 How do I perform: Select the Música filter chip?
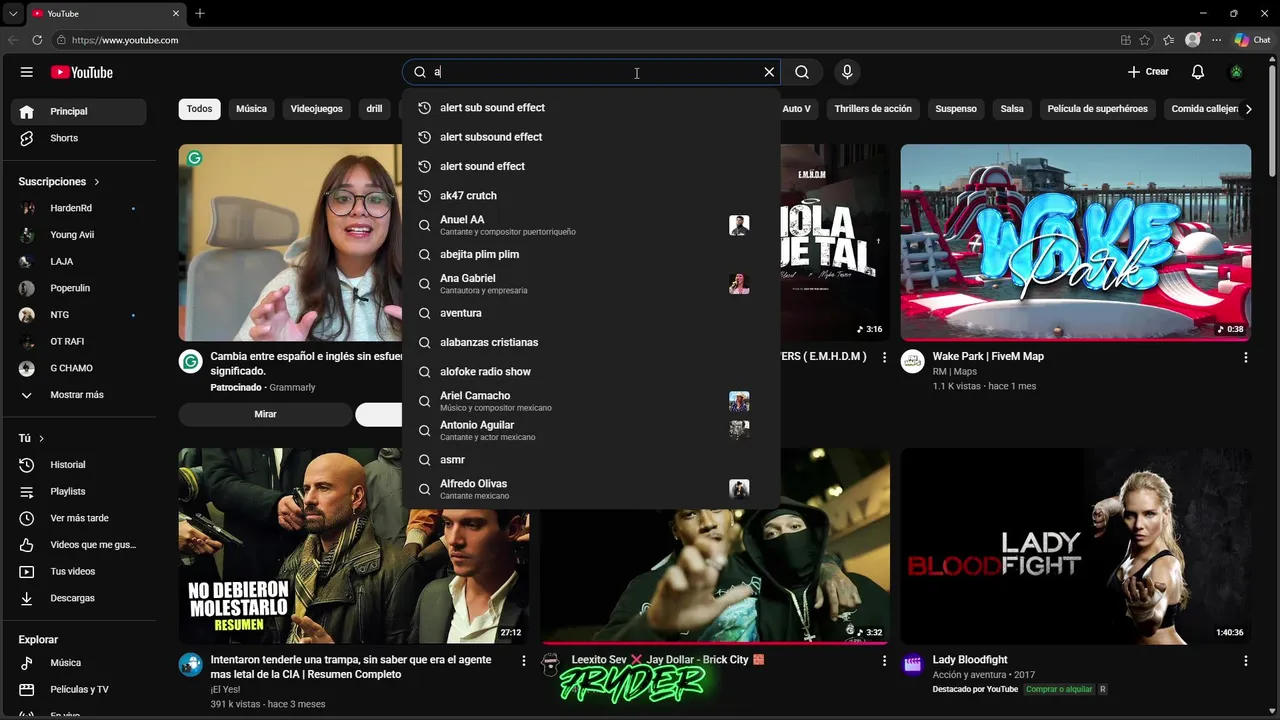[251, 109]
